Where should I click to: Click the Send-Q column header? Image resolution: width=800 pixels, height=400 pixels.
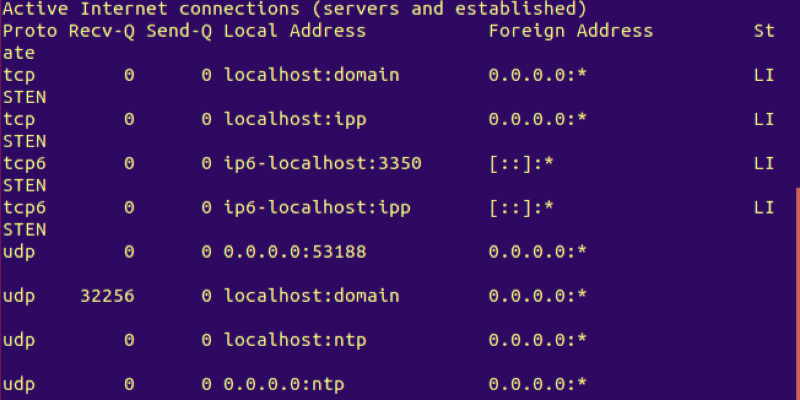[179, 31]
